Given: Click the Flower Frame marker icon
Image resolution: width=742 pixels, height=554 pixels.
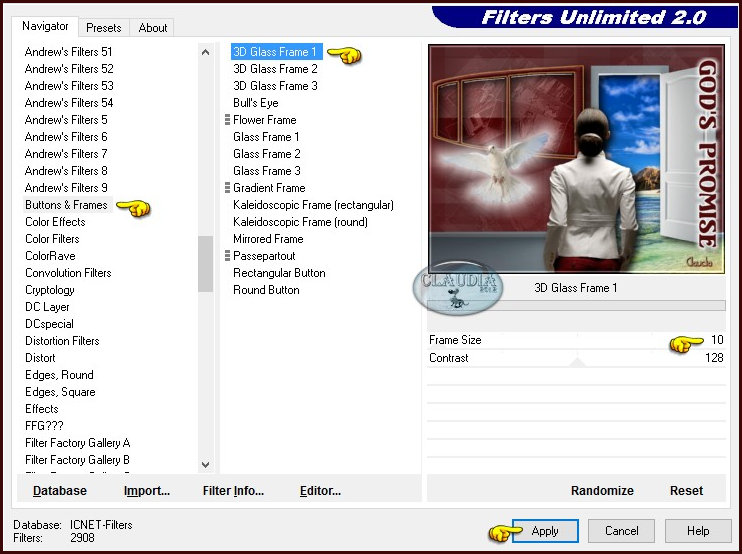Looking at the screenshot, I should [228, 120].
